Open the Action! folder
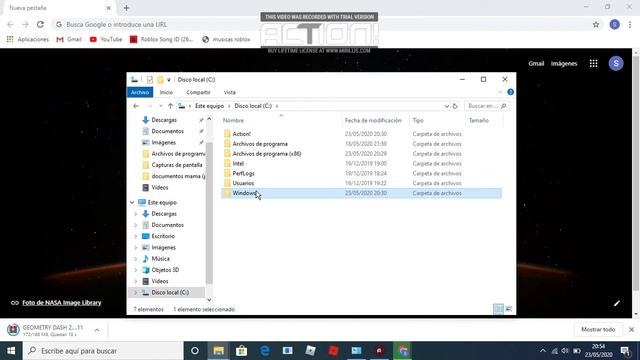Screen dimensions: 640x360 pyautogui.click(x=242, y=134)
